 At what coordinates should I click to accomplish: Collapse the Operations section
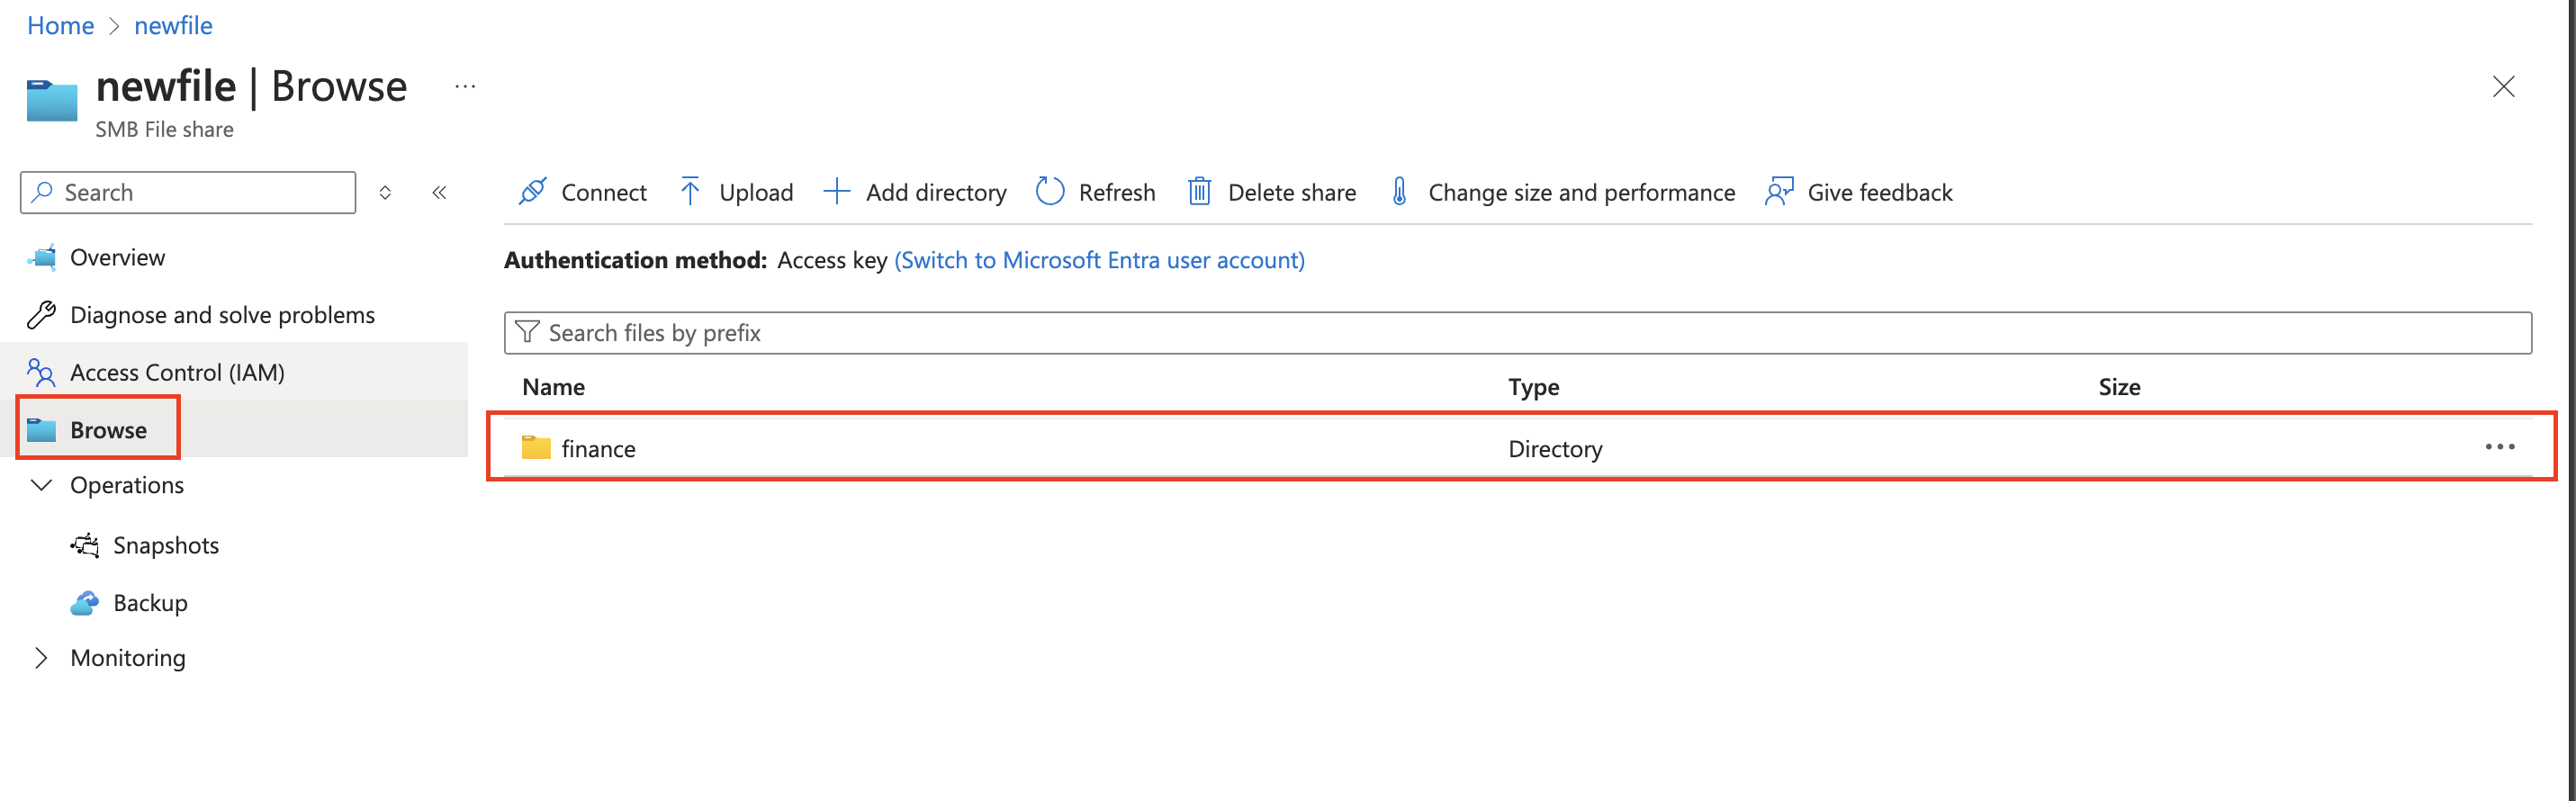(42, 485)
